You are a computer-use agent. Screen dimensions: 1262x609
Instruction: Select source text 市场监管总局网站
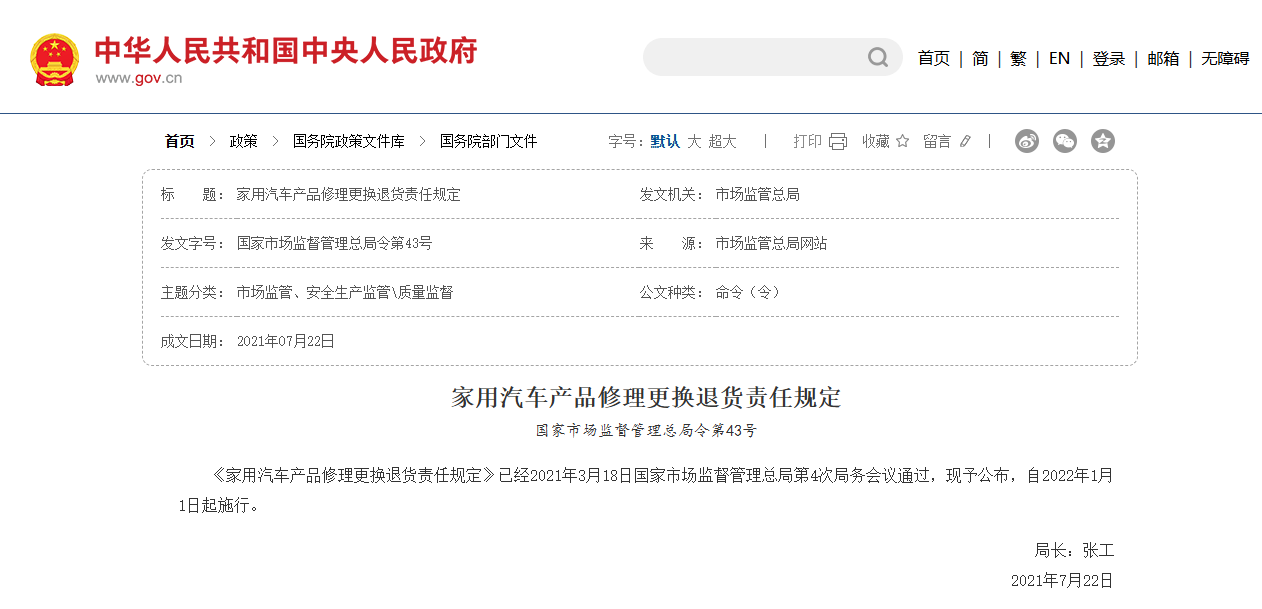tap(771, 243)
